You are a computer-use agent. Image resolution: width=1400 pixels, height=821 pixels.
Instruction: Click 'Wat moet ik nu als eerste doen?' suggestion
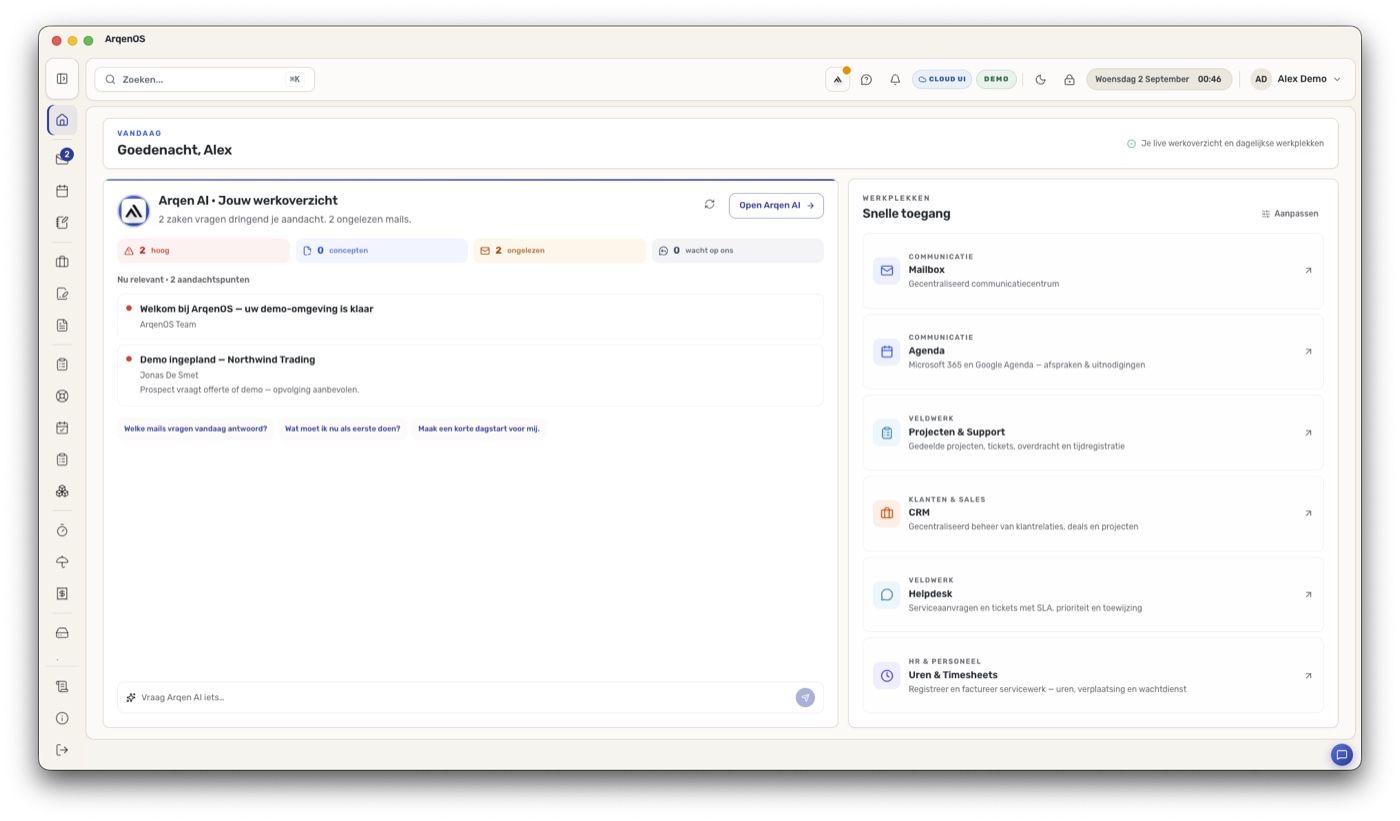tap(343, 429)
